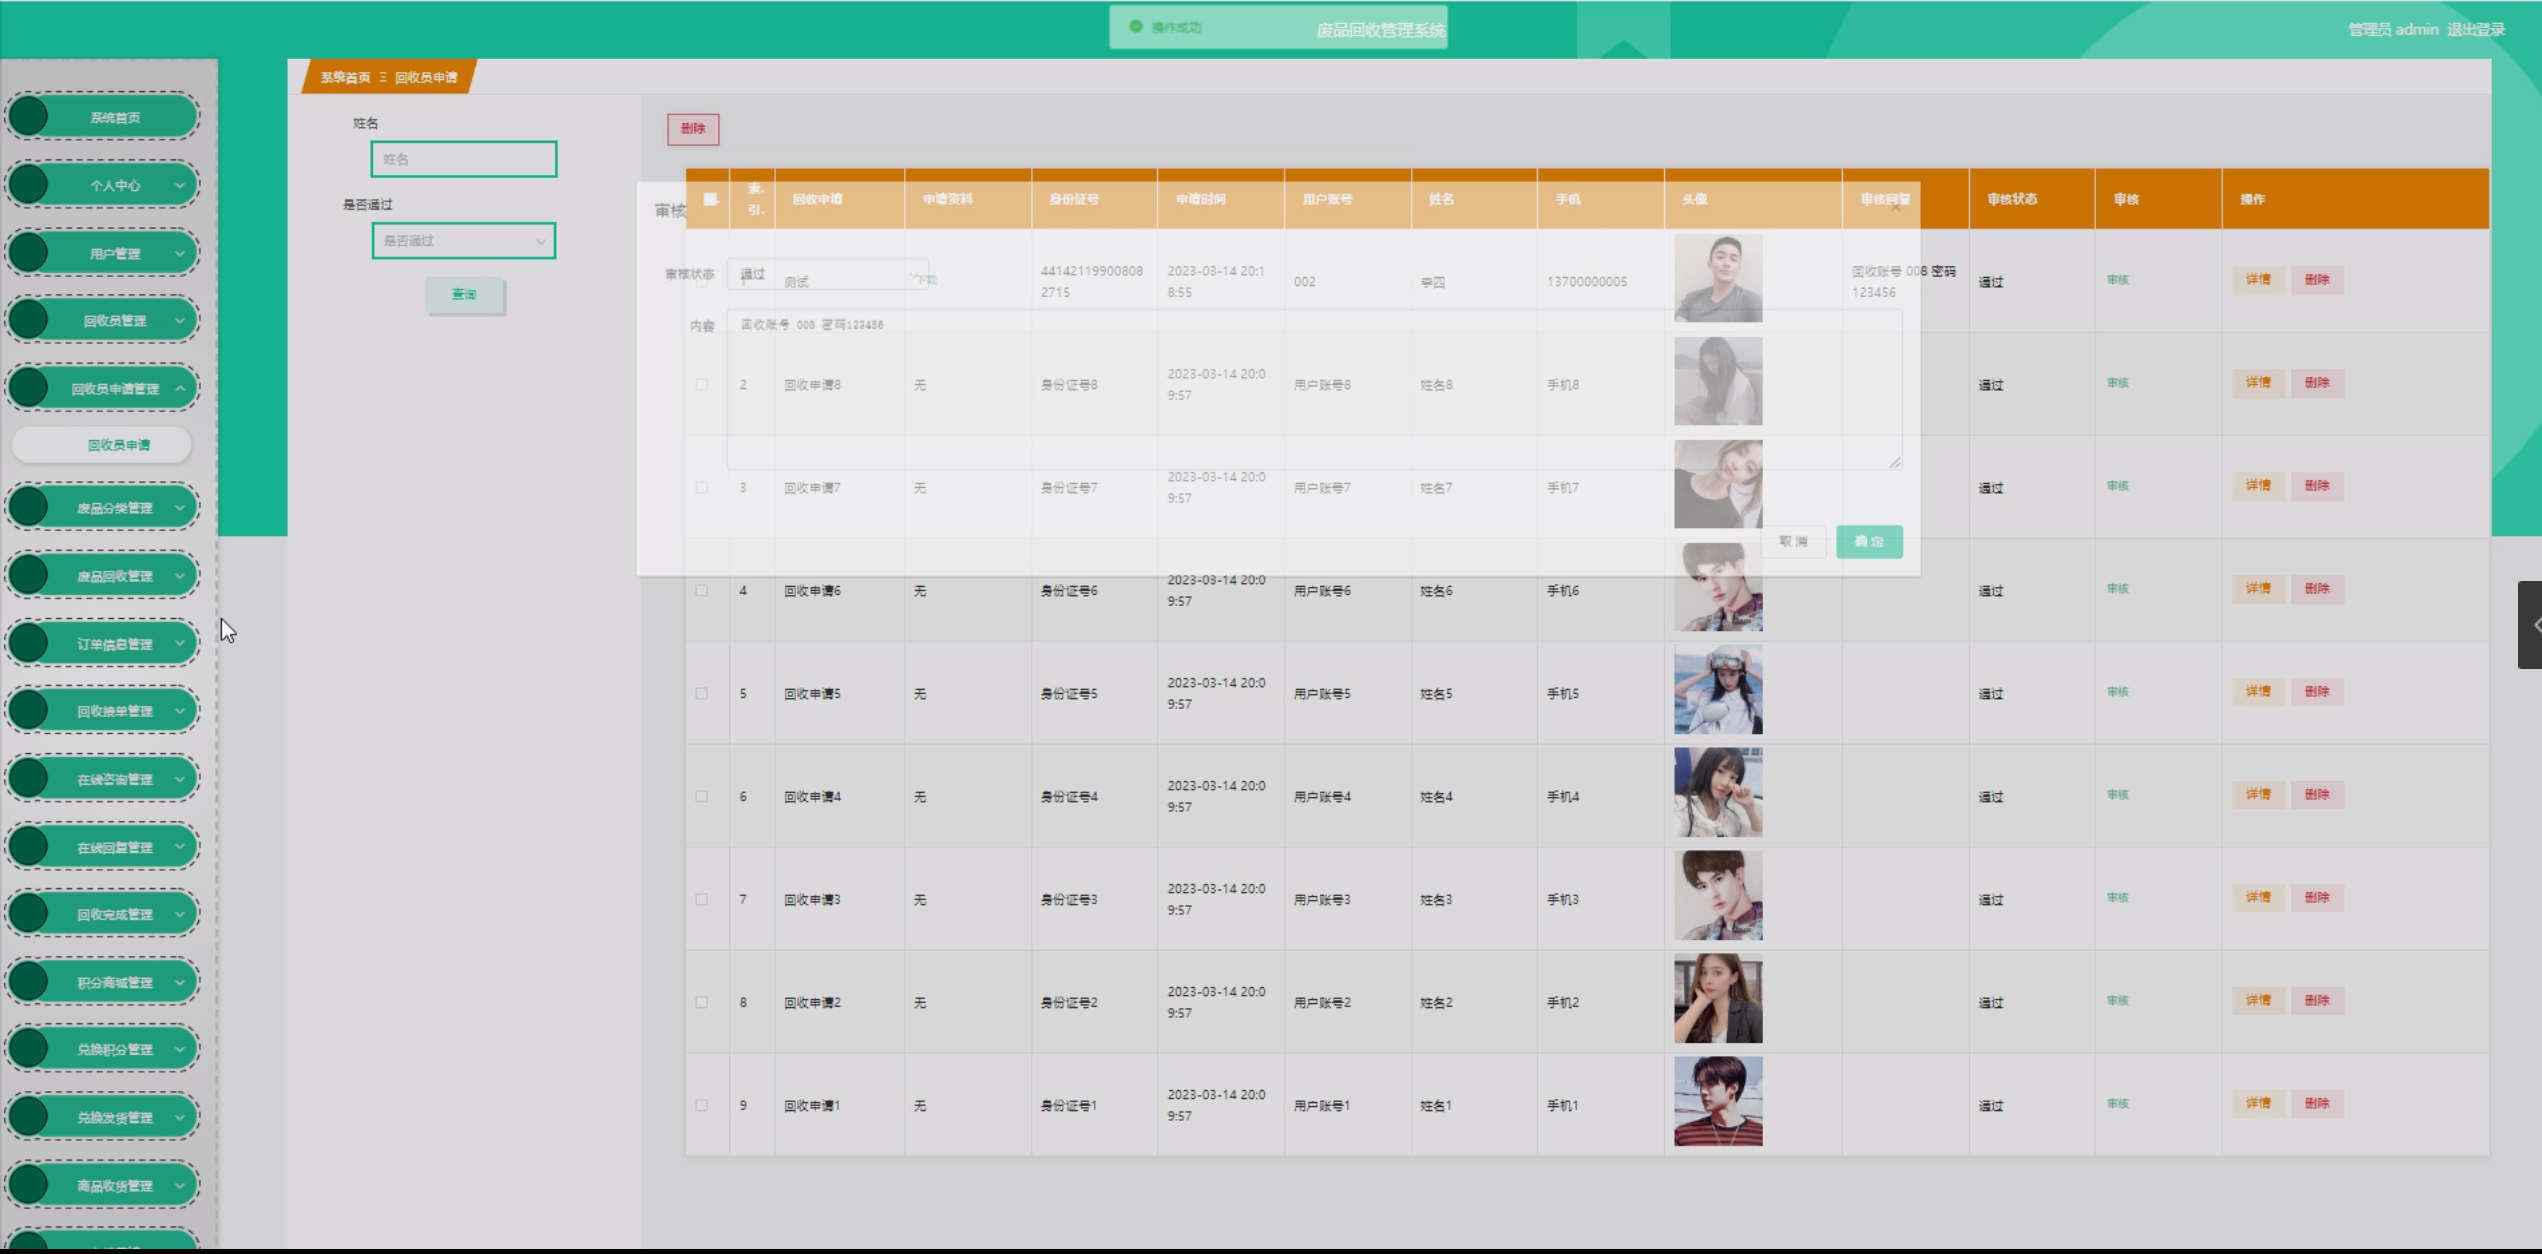Viewport: 2542px width, 1254px height.
Task: Click the round icon beside 系统首页
Action: click(29, 117)
